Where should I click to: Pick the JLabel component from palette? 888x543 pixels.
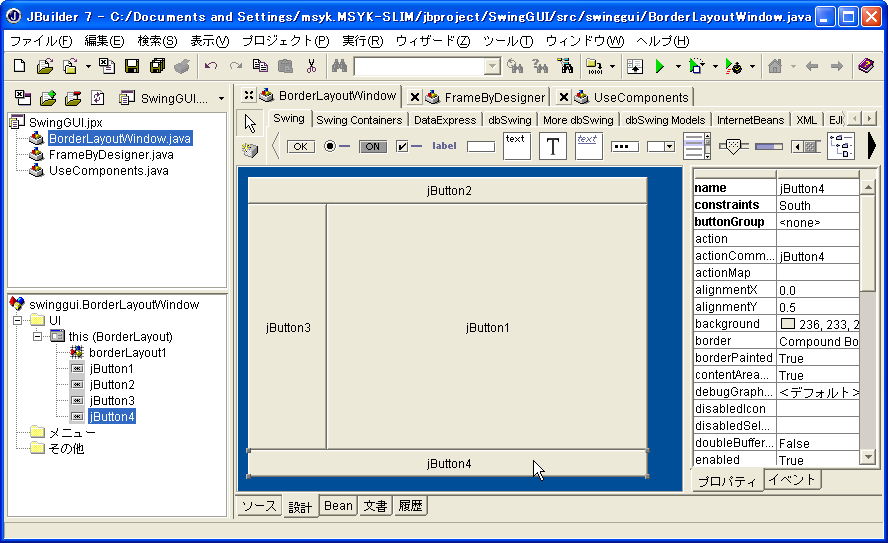click(x=444, y=146)
